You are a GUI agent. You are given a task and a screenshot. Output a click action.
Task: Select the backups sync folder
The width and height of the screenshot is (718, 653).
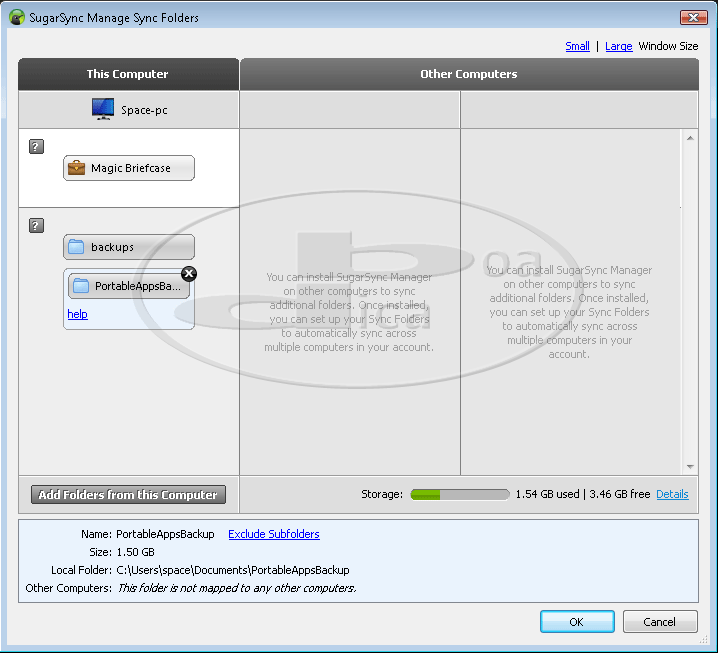pos(129,247)
